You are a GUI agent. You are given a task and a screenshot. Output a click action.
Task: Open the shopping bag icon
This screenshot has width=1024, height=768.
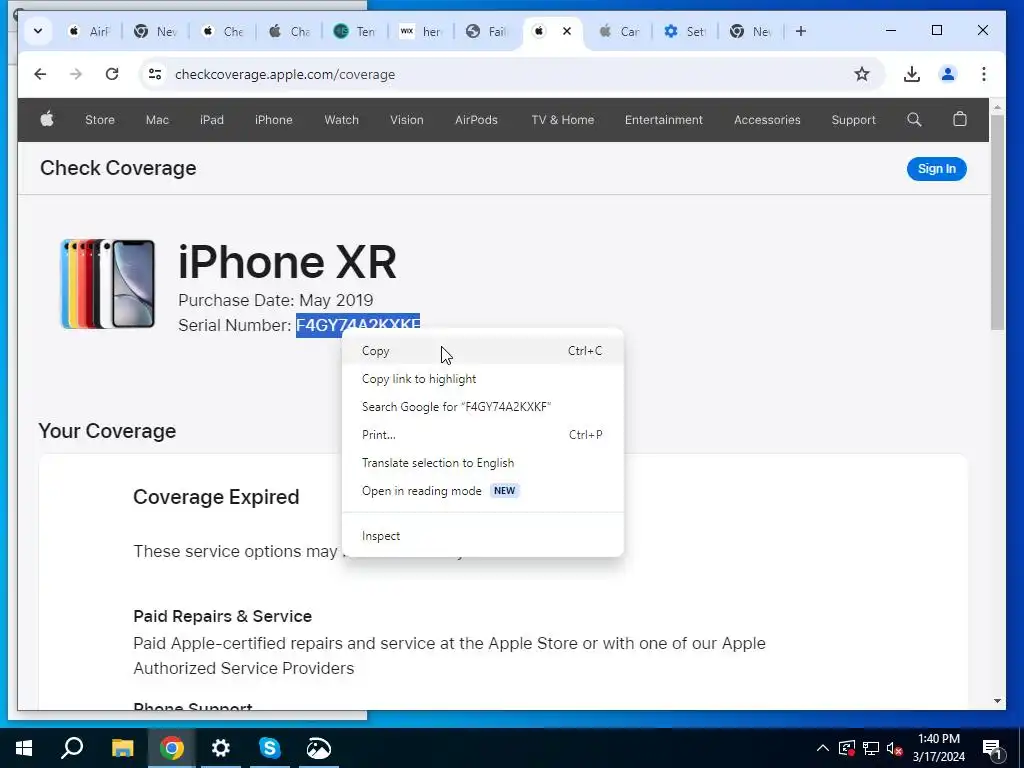pyautogui.click(x=959, y=119)
